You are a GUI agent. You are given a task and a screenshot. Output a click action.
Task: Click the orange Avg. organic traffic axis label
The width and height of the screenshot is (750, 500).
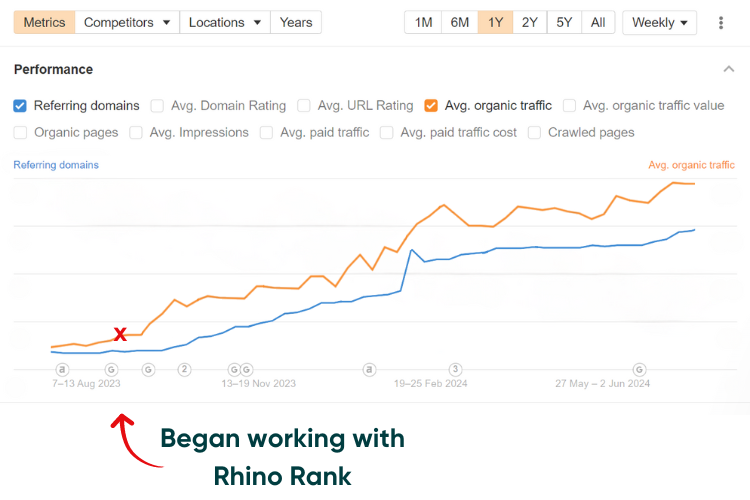tap(691, 165)
